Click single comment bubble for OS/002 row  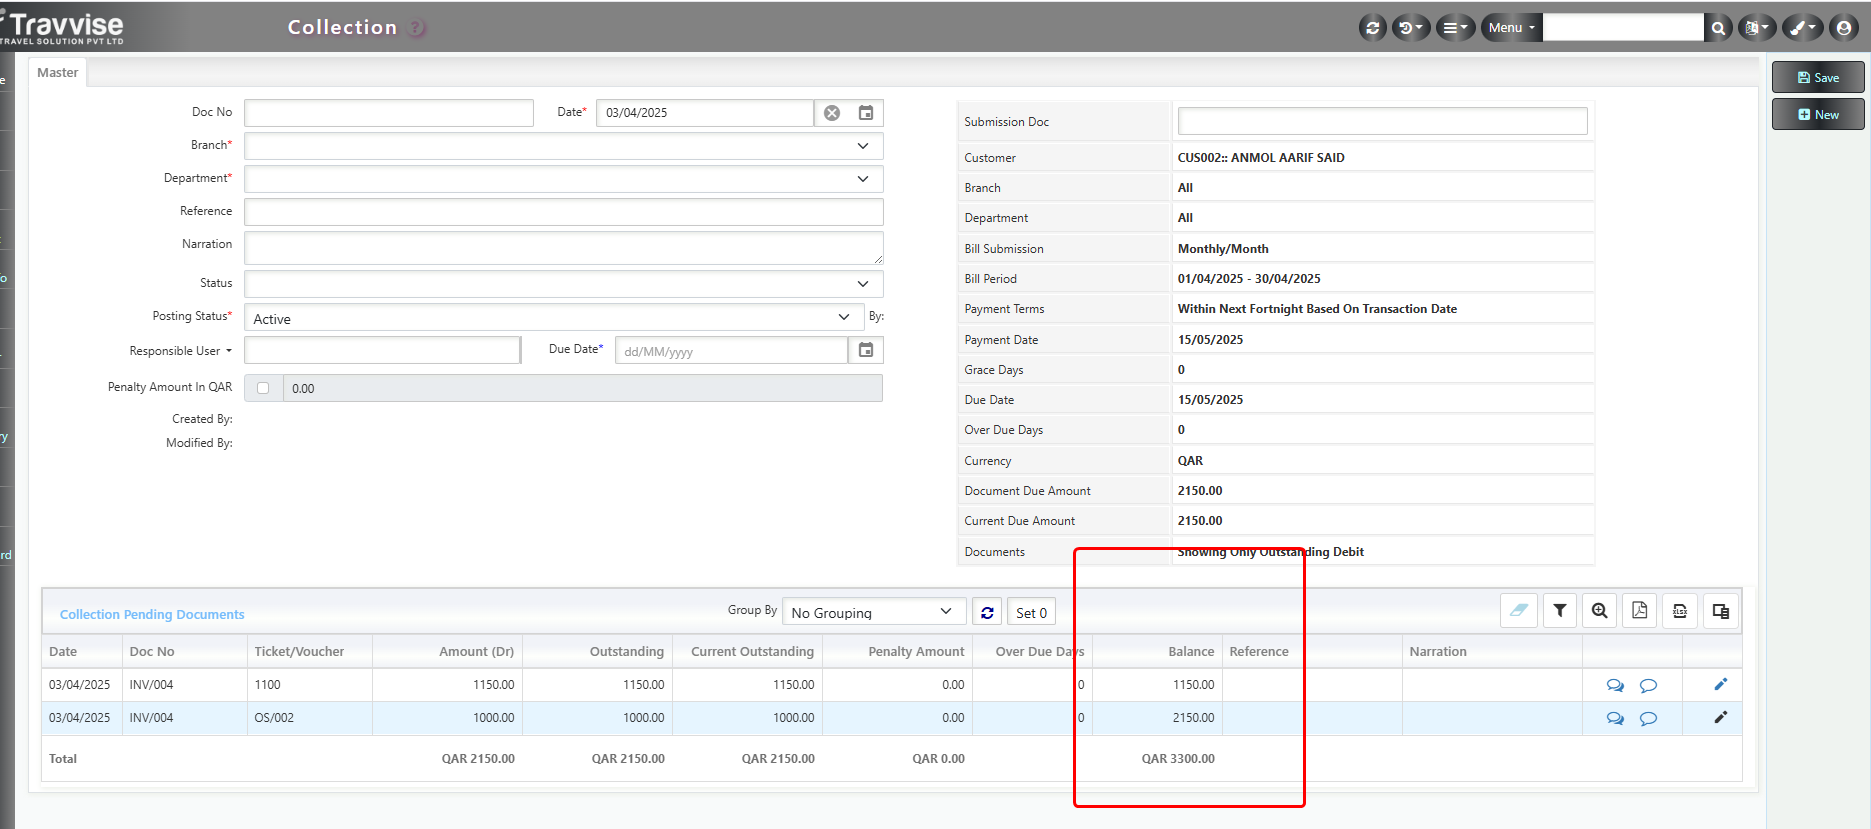(x=1649, y=718)
